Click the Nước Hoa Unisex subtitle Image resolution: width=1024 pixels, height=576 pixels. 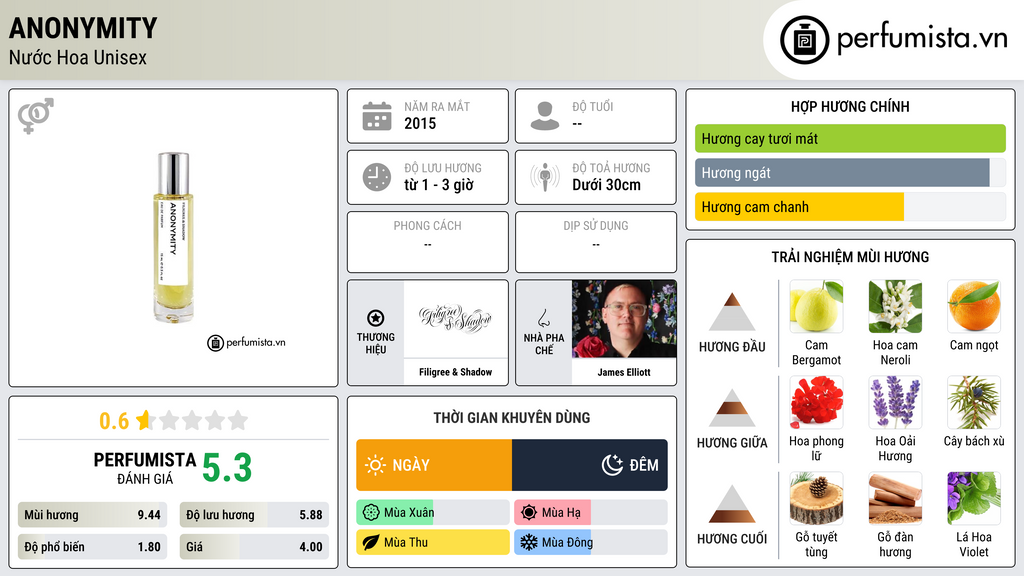78,57
